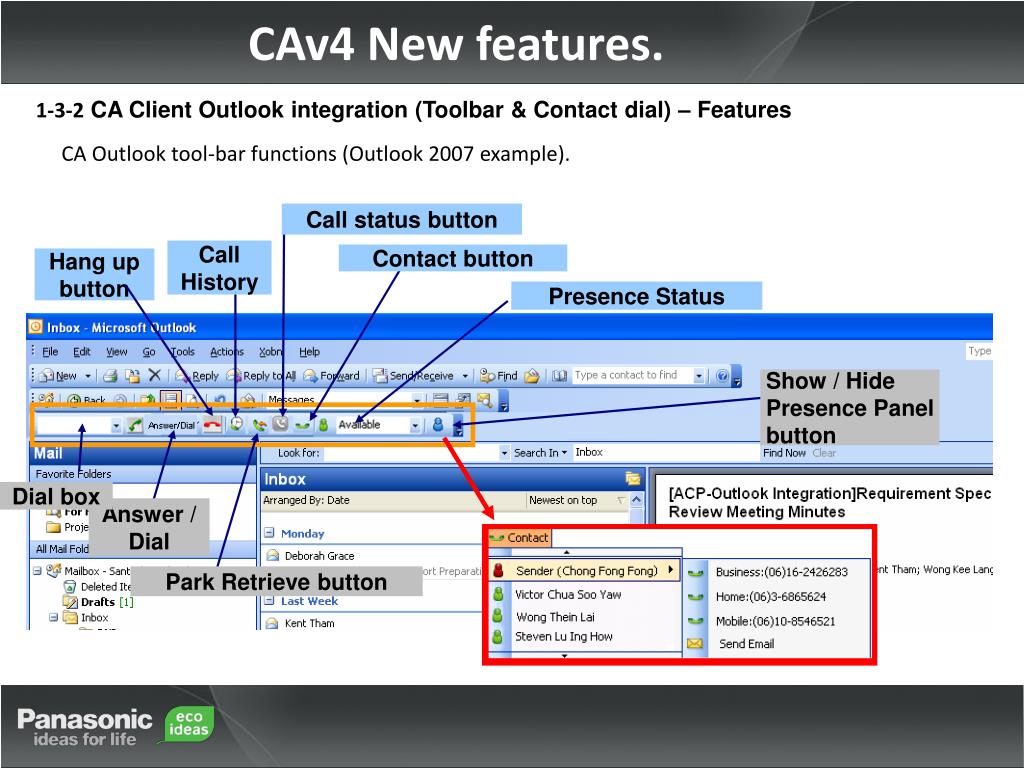Click the Reply to All button

pos(261,376)
